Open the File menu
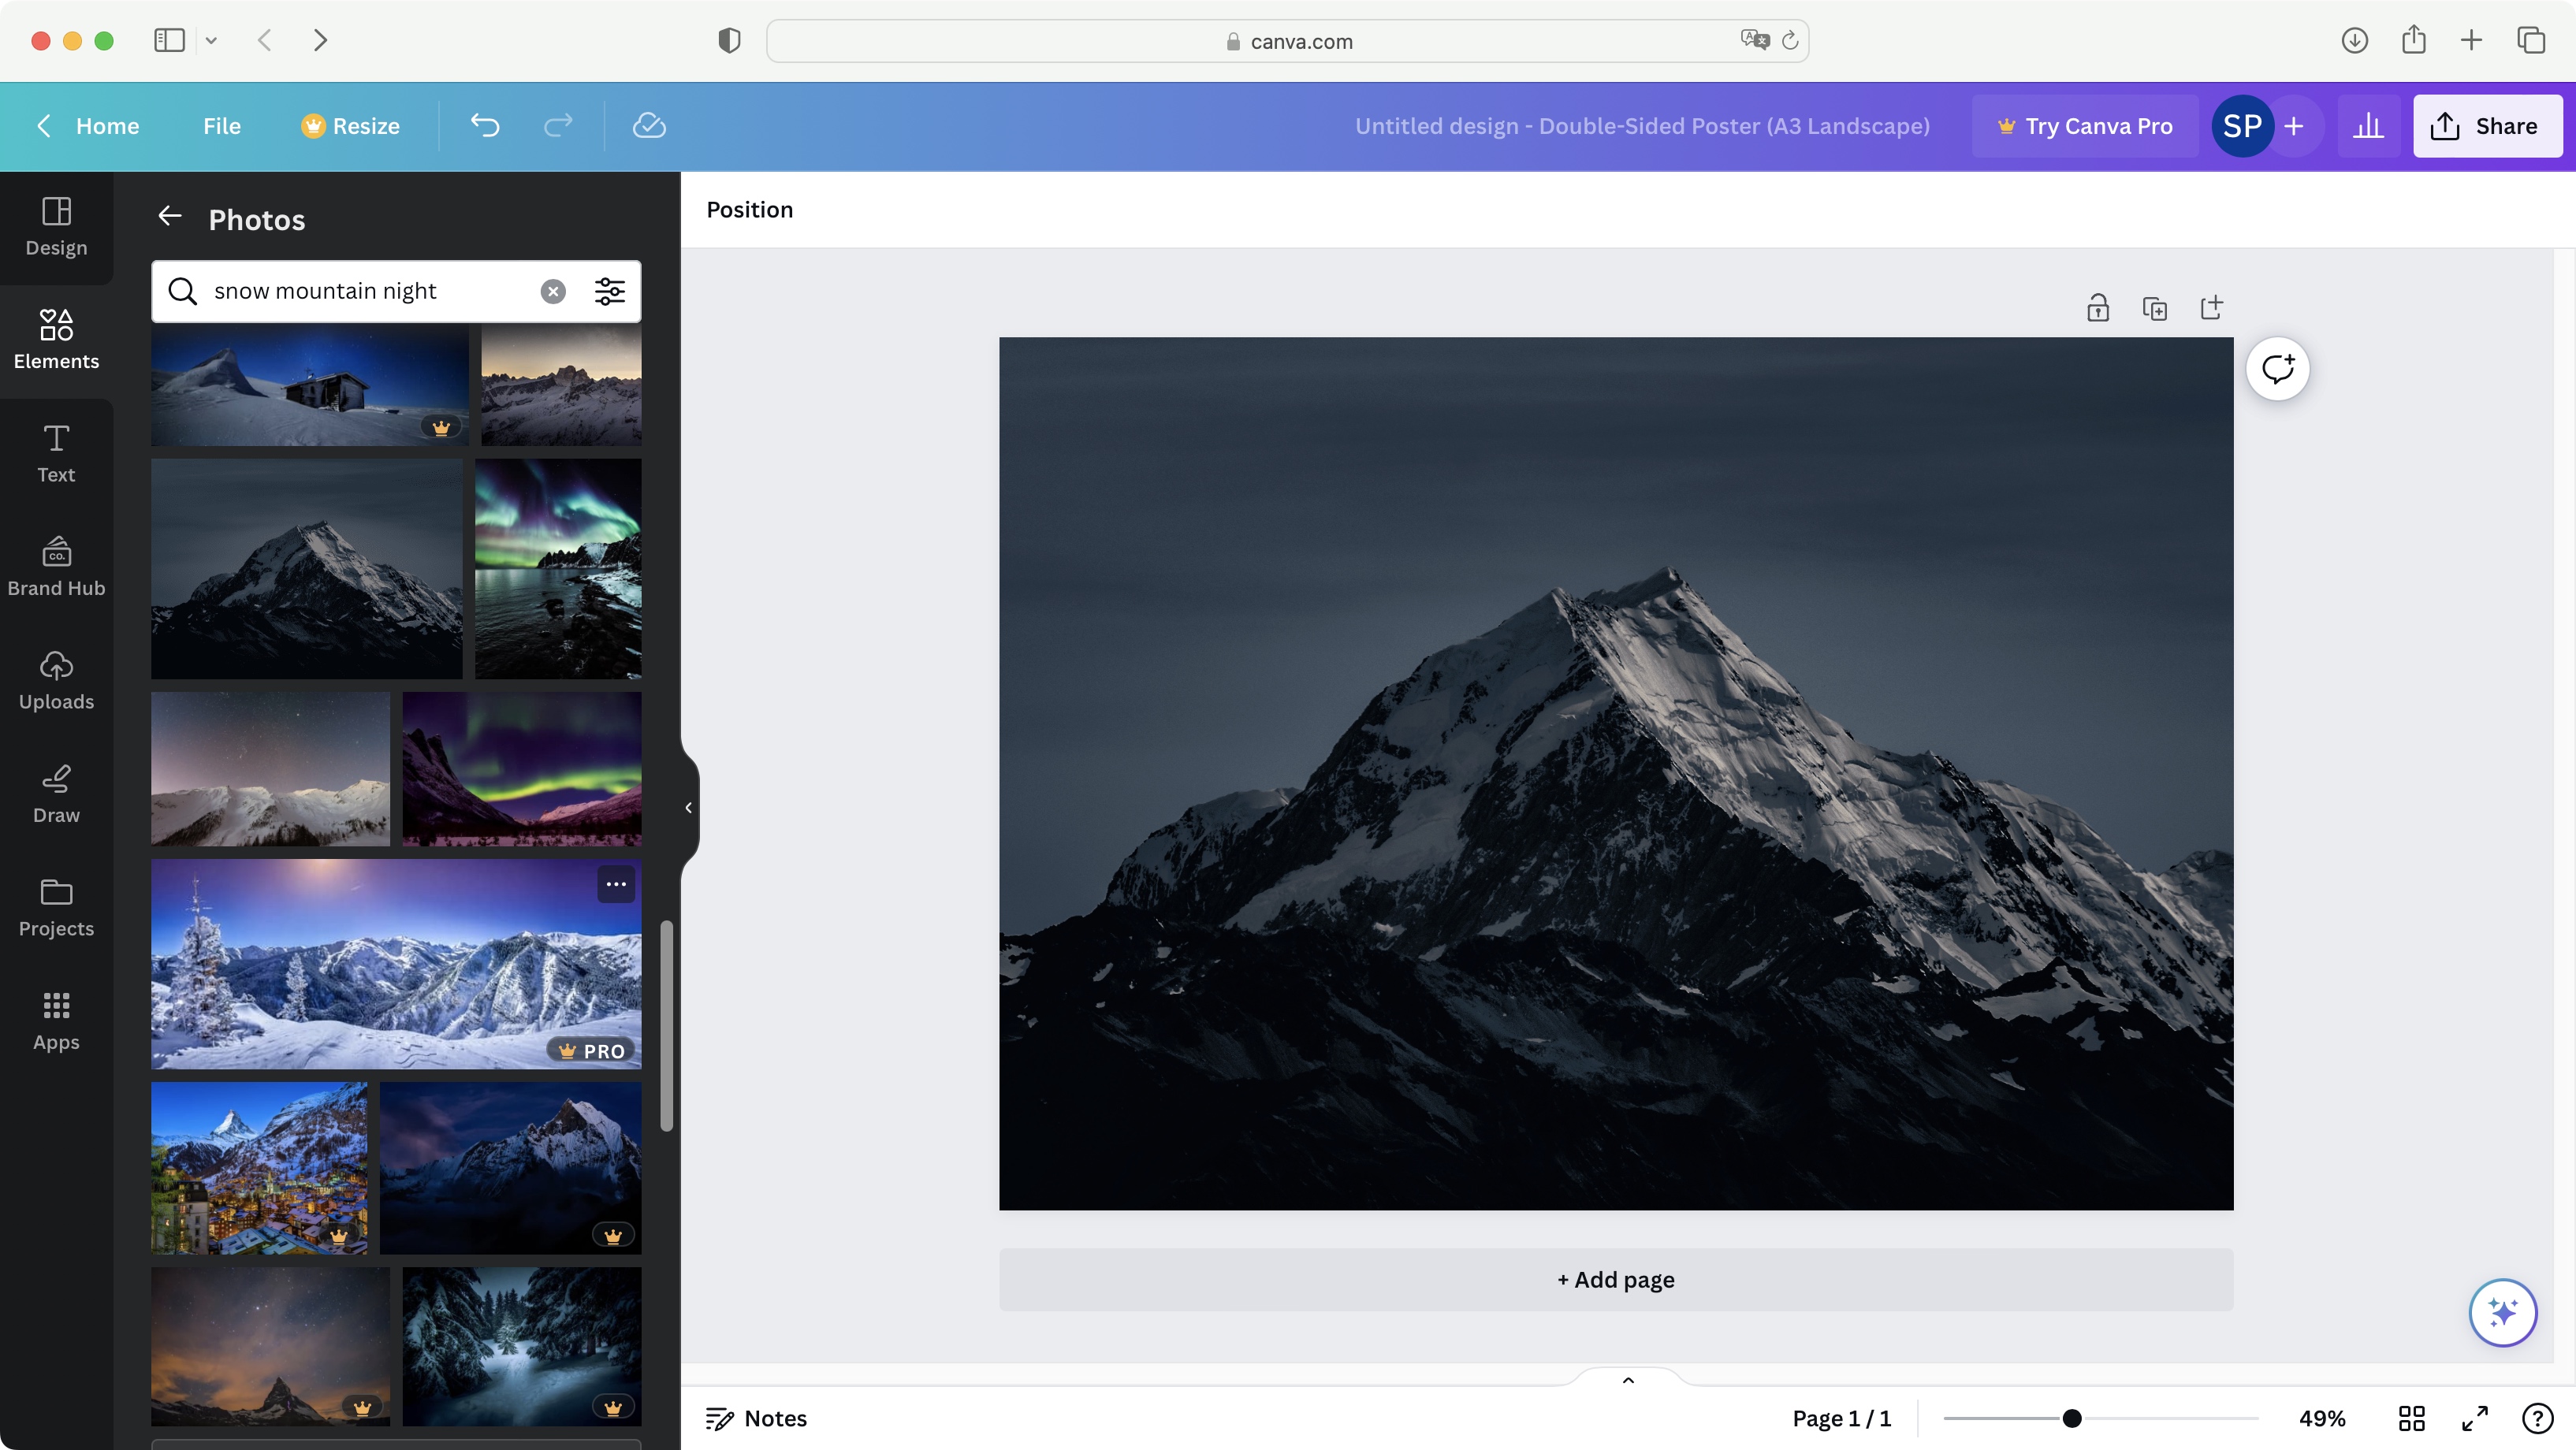 click(222, 126)
